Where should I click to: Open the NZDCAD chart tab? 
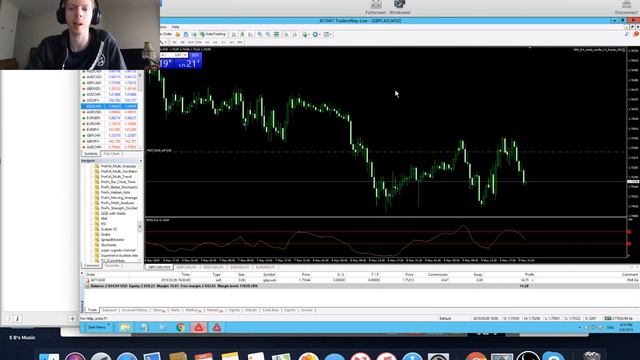(x=213, y=267)
